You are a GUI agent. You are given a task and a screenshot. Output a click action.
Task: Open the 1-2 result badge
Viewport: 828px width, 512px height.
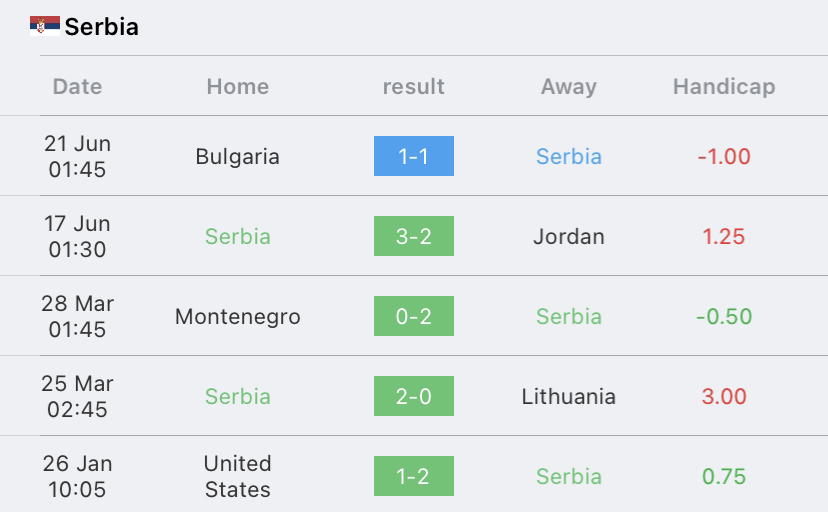pyautogui.click(x=413, y=476)
